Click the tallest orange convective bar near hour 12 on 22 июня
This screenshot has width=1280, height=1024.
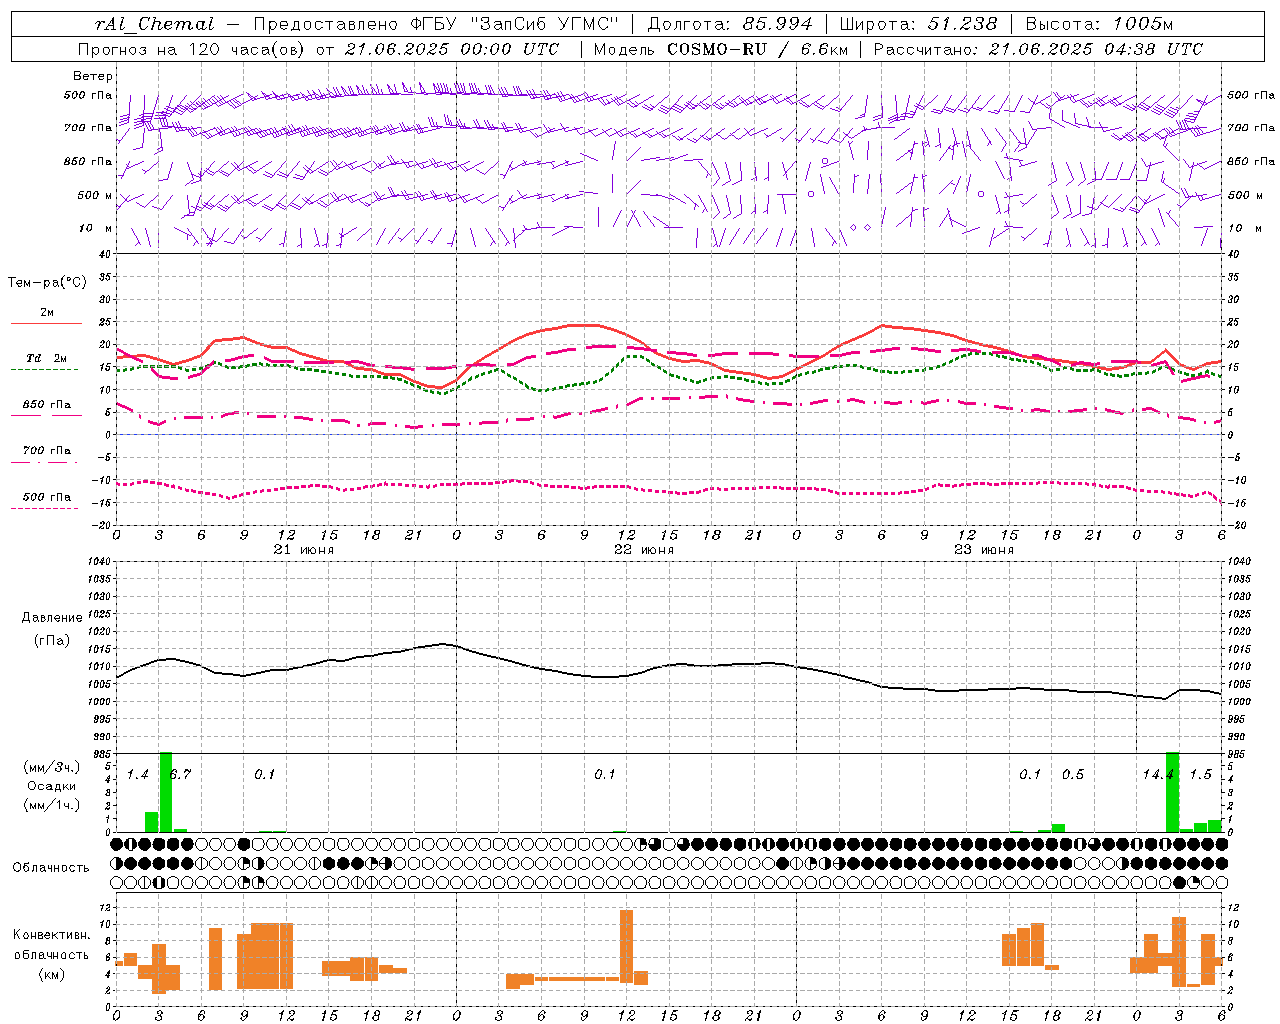click(x=627, y=946)
